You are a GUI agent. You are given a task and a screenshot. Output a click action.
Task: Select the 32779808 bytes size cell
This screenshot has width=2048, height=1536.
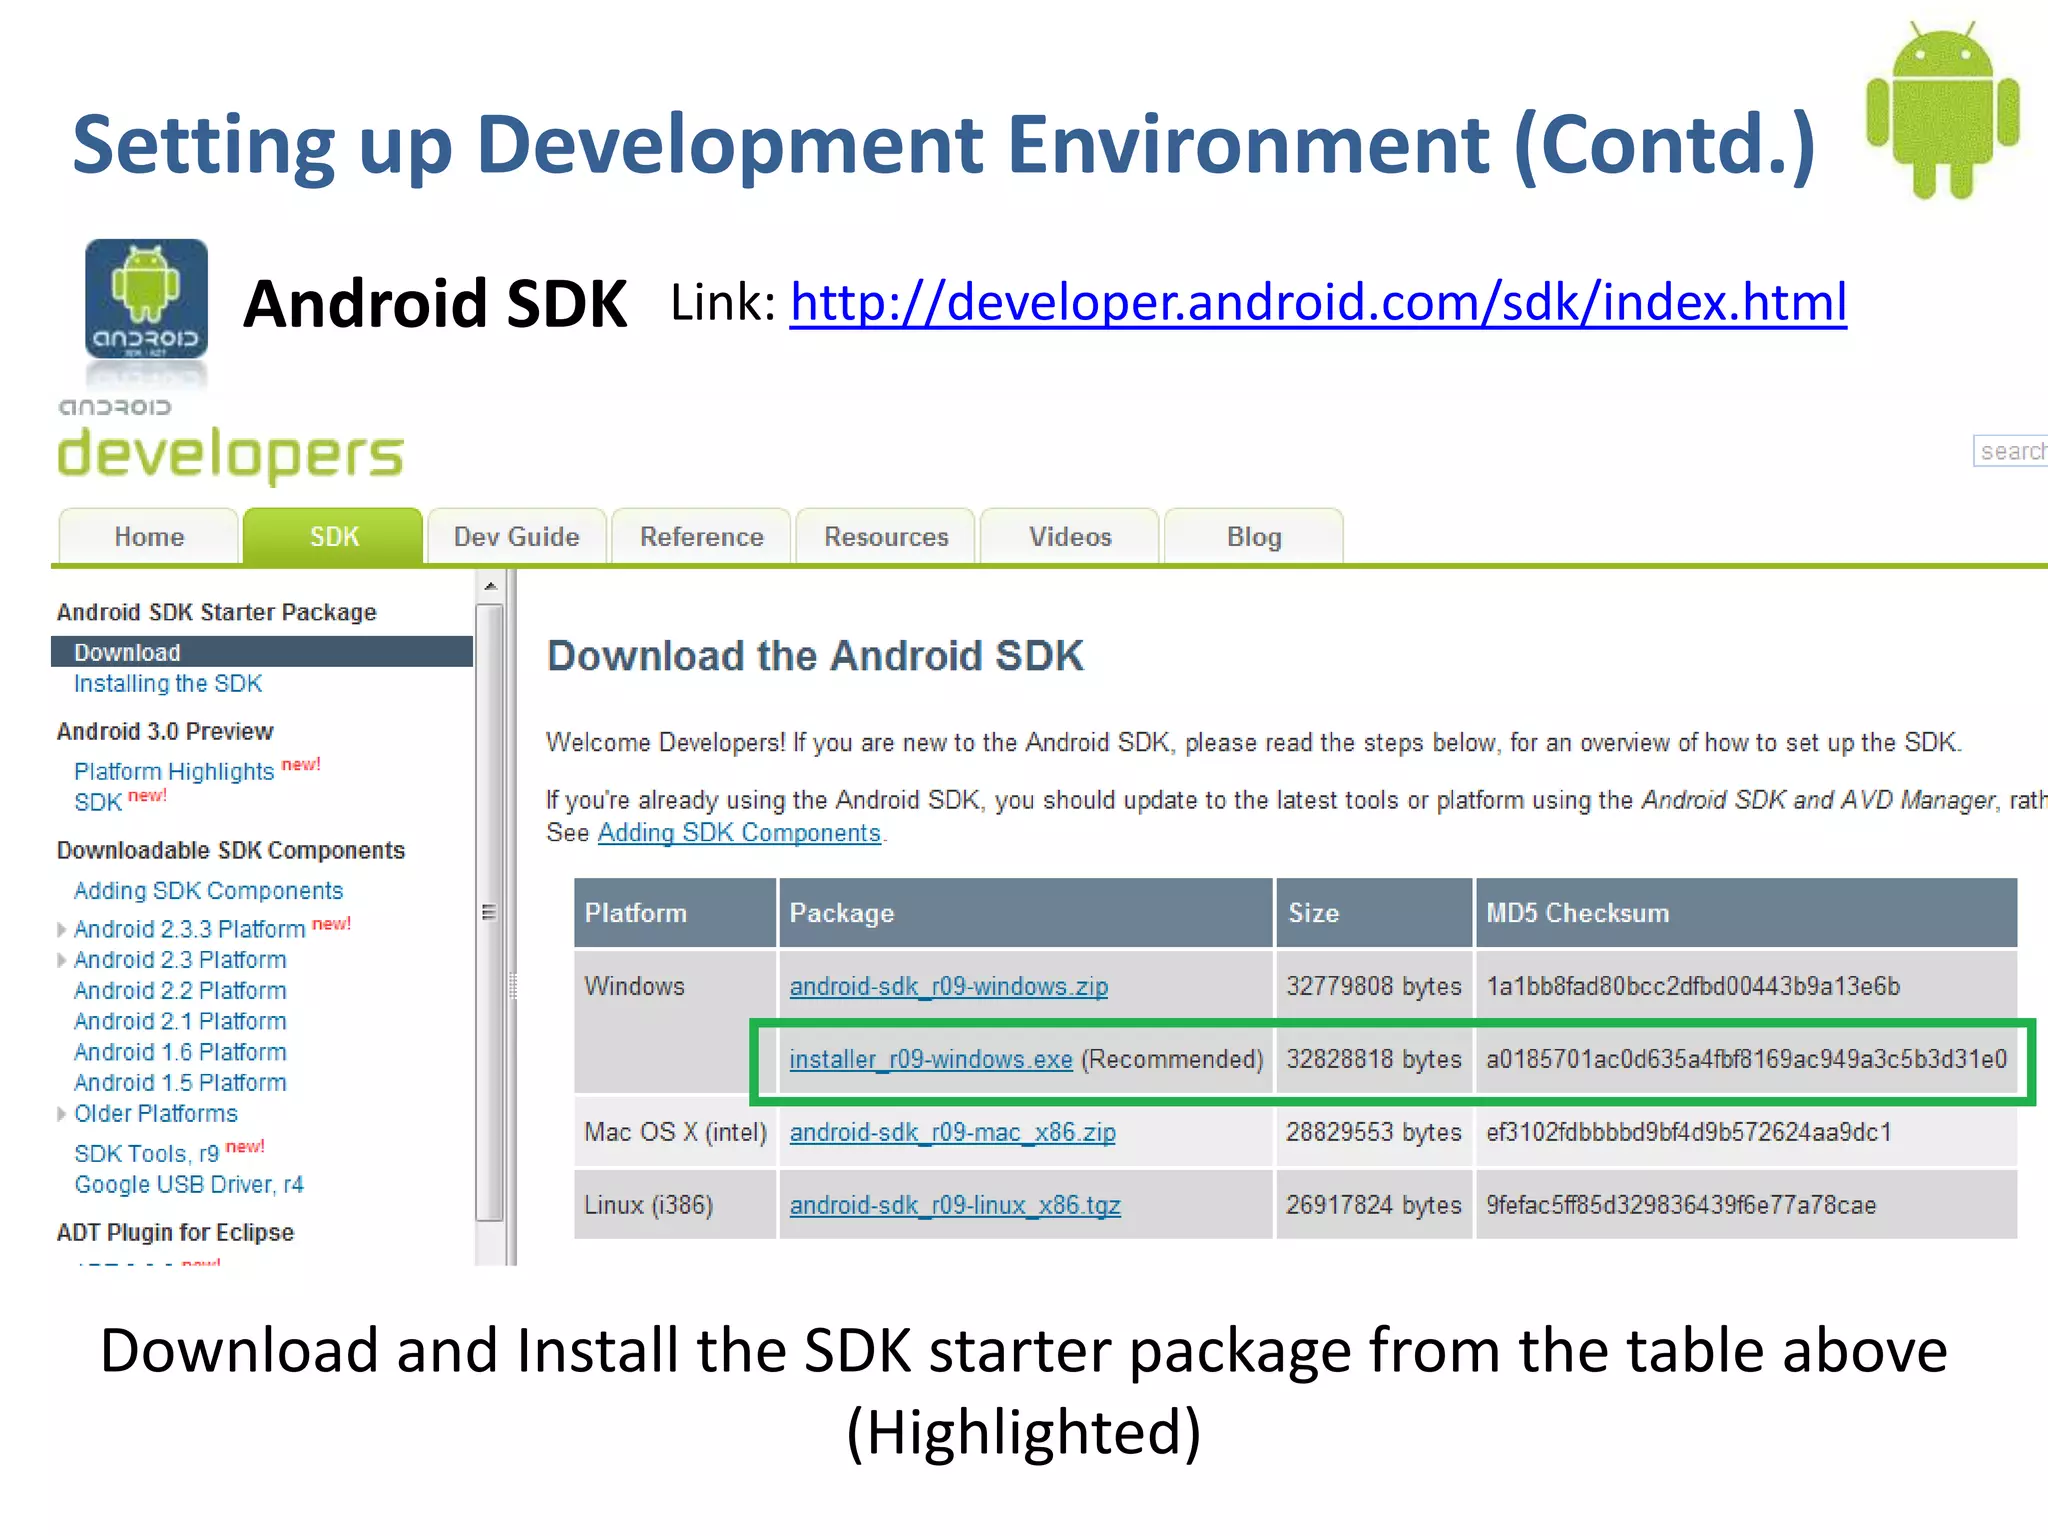click(x=1374, y=987)
